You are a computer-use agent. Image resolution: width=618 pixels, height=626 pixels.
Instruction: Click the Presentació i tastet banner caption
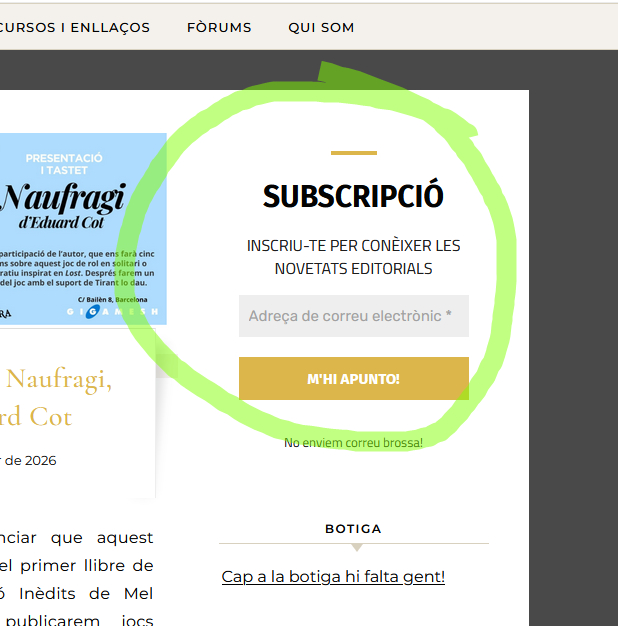pos(64,164)
